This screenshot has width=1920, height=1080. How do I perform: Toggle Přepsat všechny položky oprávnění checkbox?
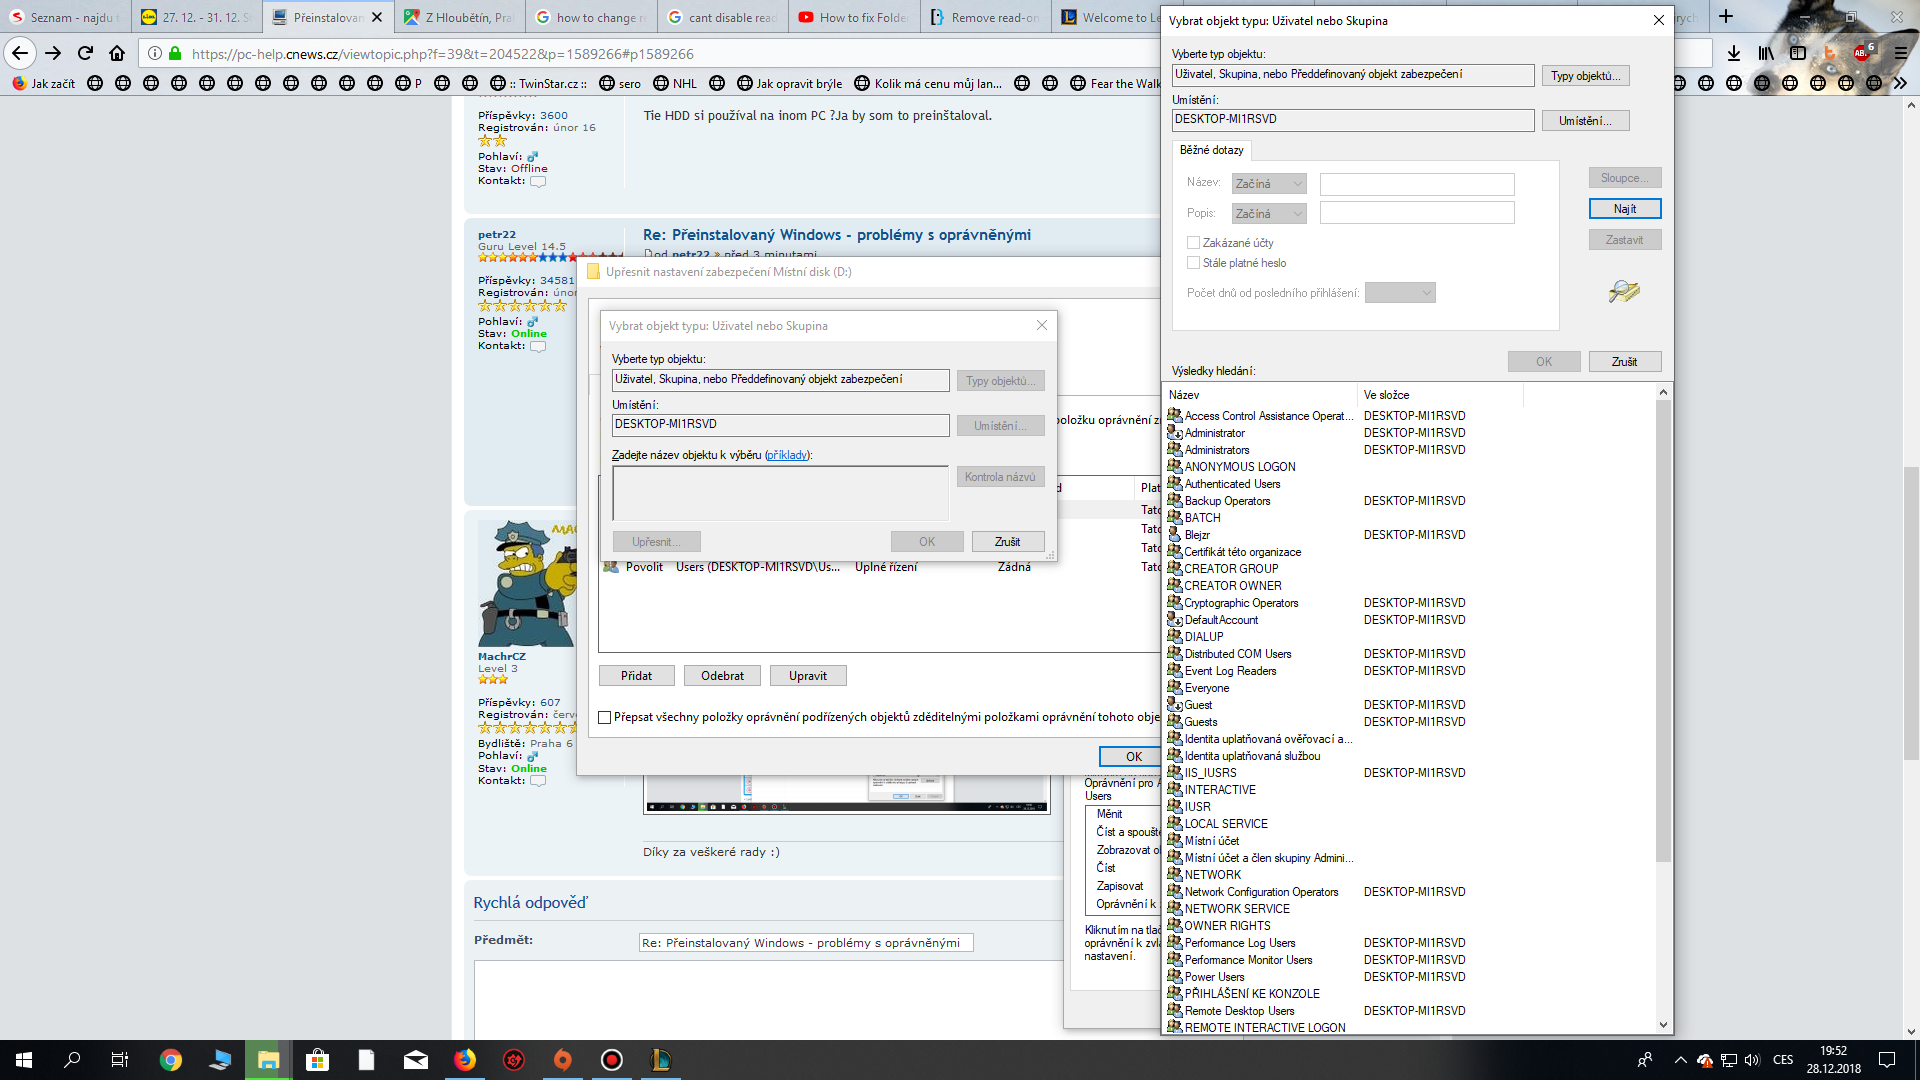coord(604,717)
